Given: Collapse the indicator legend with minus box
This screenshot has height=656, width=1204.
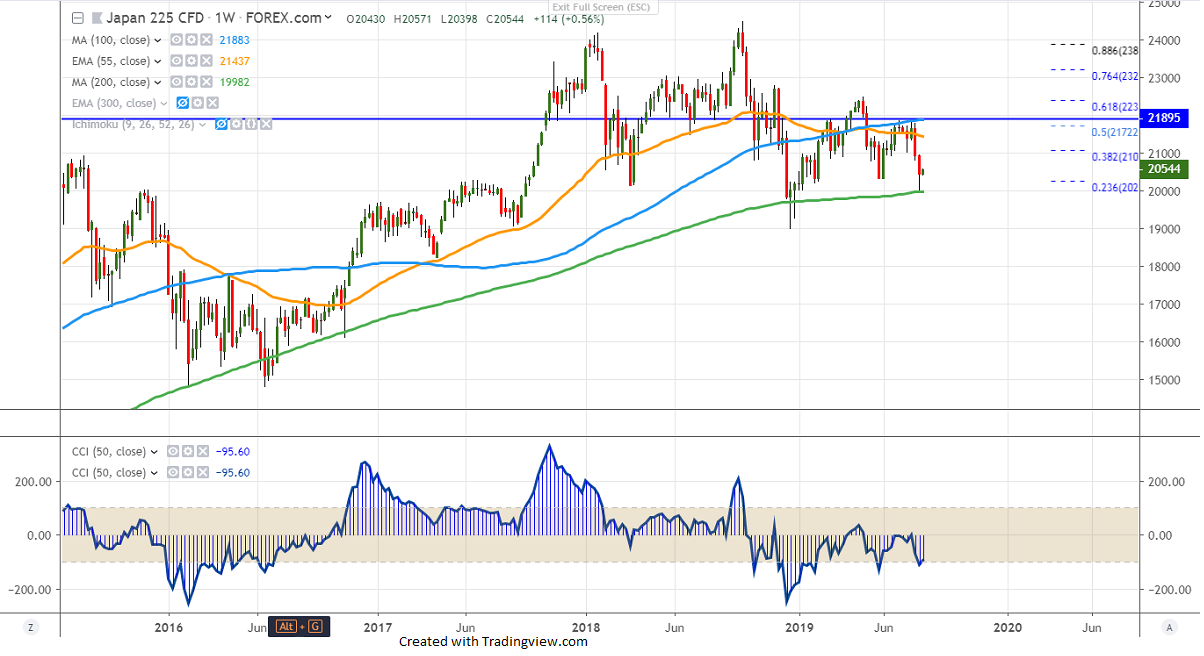Looking at the screenshot, I should [x=78, y=18].
